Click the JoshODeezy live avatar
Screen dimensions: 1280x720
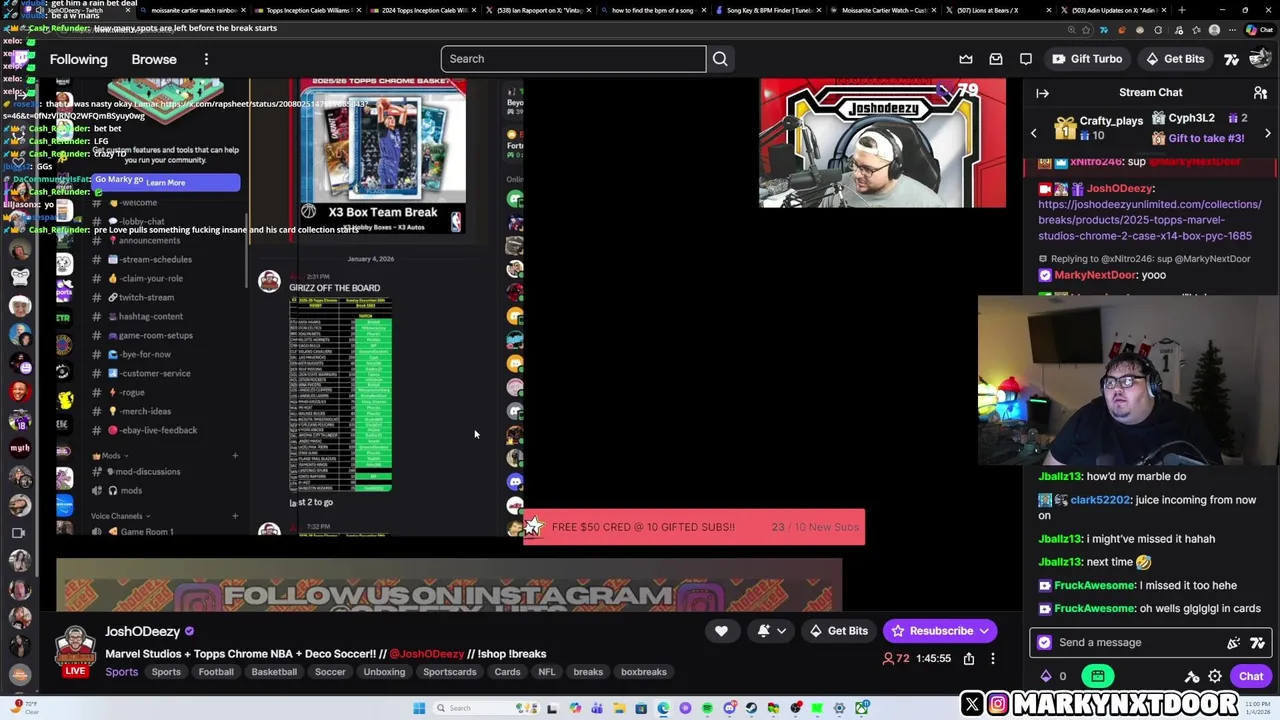click(x=75, y=648)
